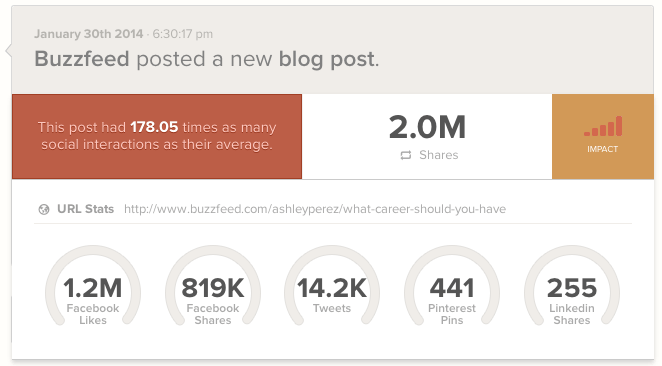This screenshot has width=662, height=366.
Task: Click the IMPACT text label
Action: tap(602, 149)
